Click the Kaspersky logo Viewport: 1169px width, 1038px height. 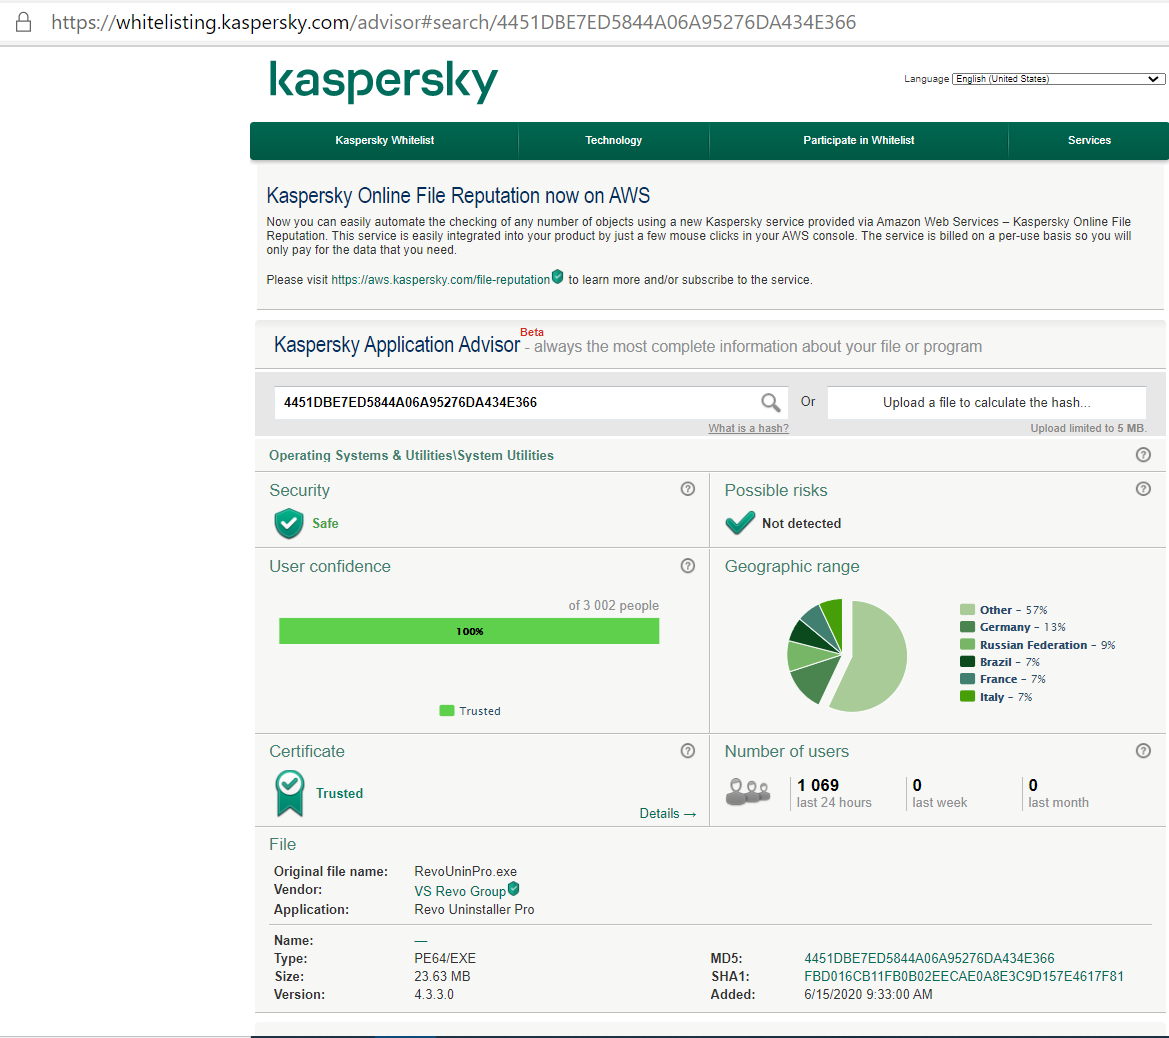(x=383, y=81)
